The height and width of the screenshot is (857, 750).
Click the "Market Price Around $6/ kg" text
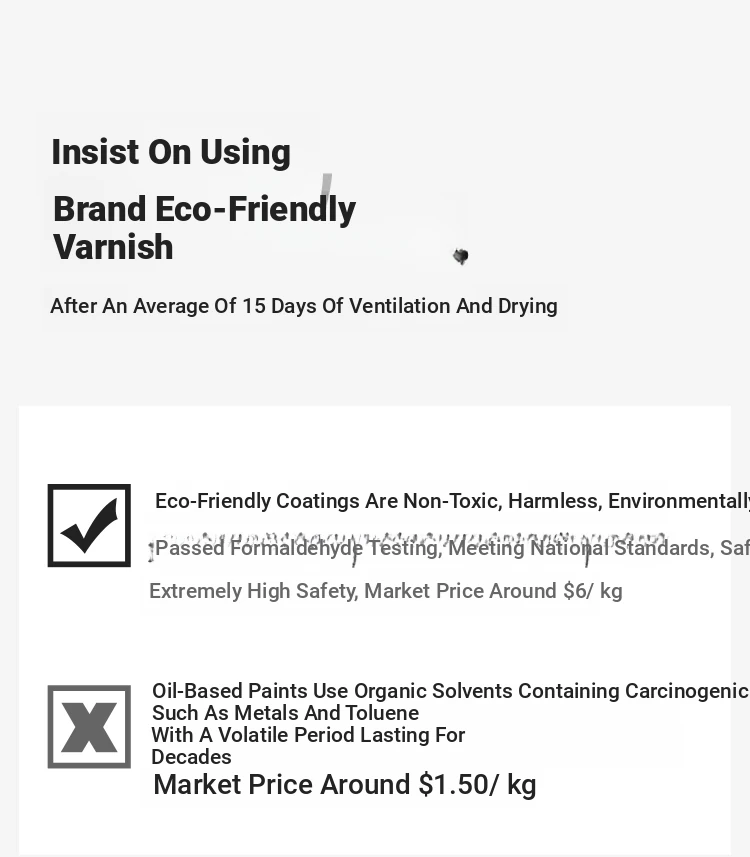(493, 591)
